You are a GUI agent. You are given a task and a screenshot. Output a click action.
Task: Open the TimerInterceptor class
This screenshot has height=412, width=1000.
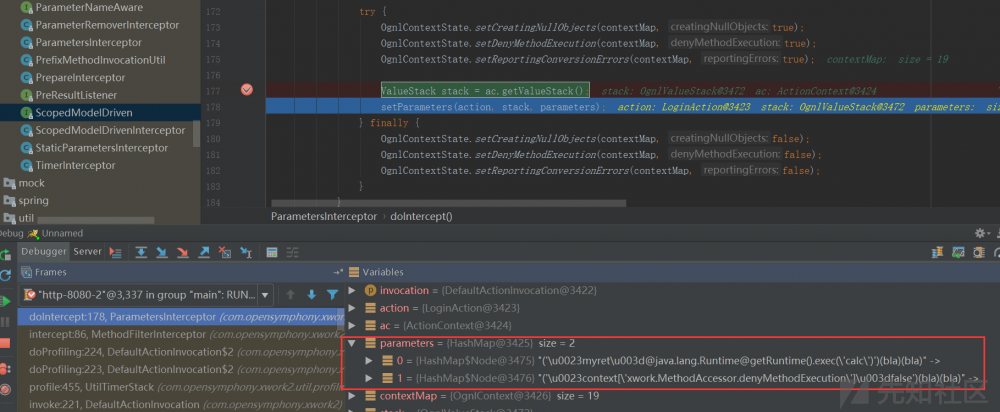(x=75, y=165)
